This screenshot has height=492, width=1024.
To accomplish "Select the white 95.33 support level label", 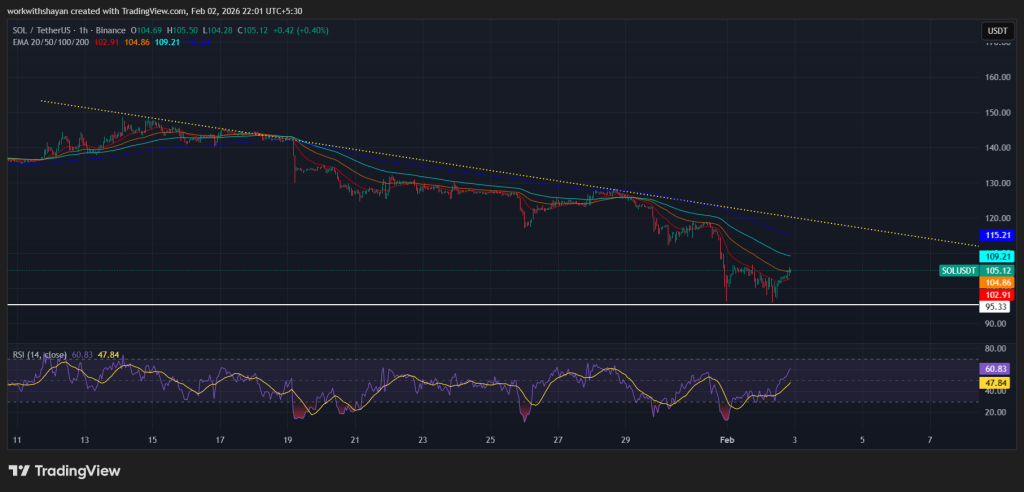I will [999, 308].
